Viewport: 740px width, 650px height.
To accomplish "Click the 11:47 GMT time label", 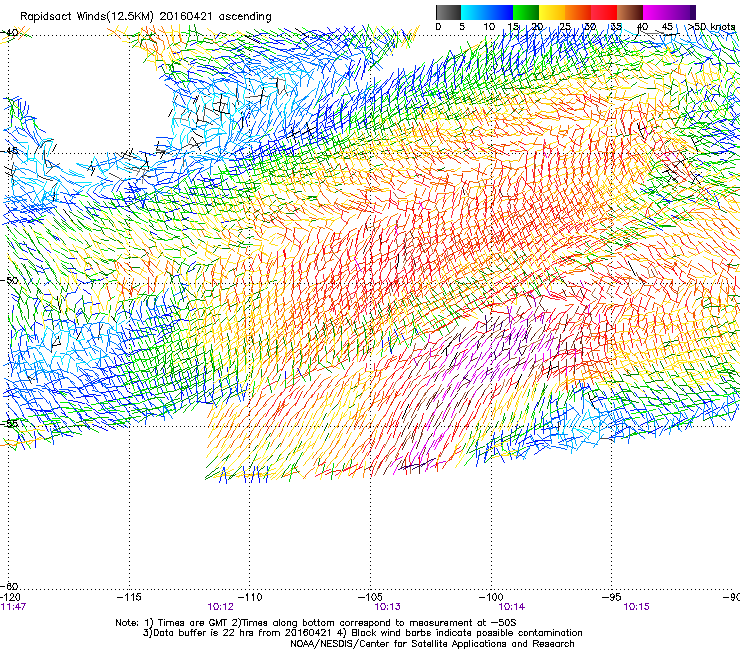I will tap(13, 607).
